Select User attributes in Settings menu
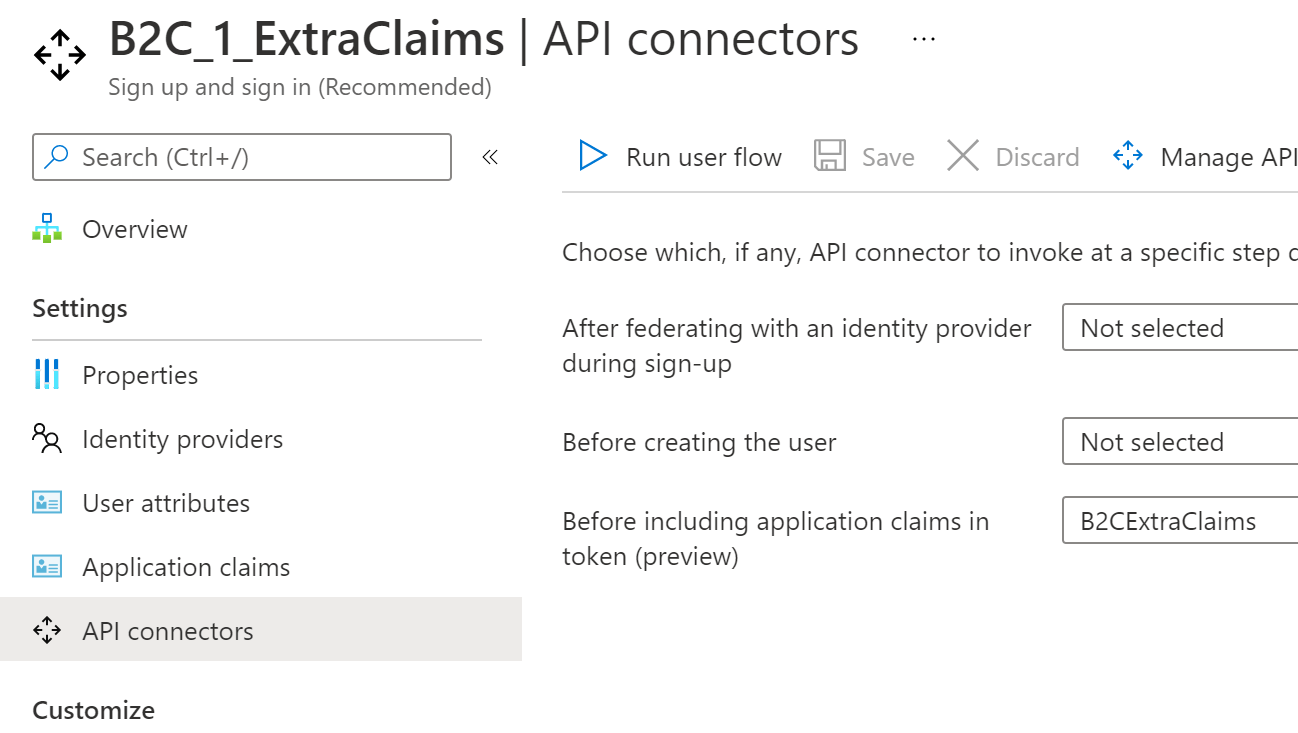The image size is (1298, 733). tap(166, 503)
